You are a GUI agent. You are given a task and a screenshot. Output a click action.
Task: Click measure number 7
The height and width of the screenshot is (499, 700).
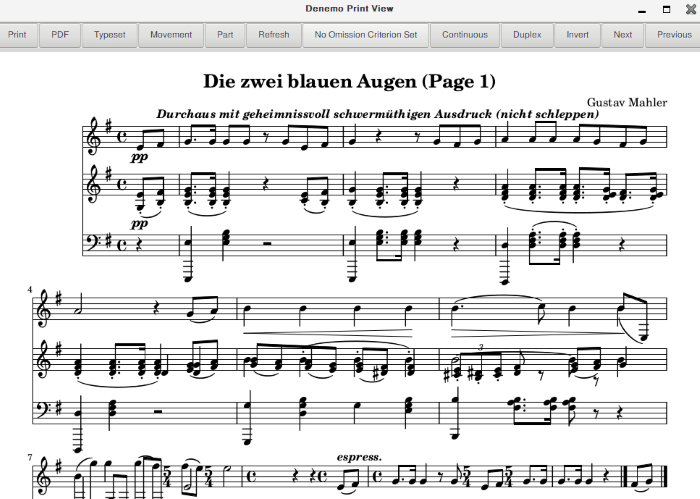[x=29, y=458]
